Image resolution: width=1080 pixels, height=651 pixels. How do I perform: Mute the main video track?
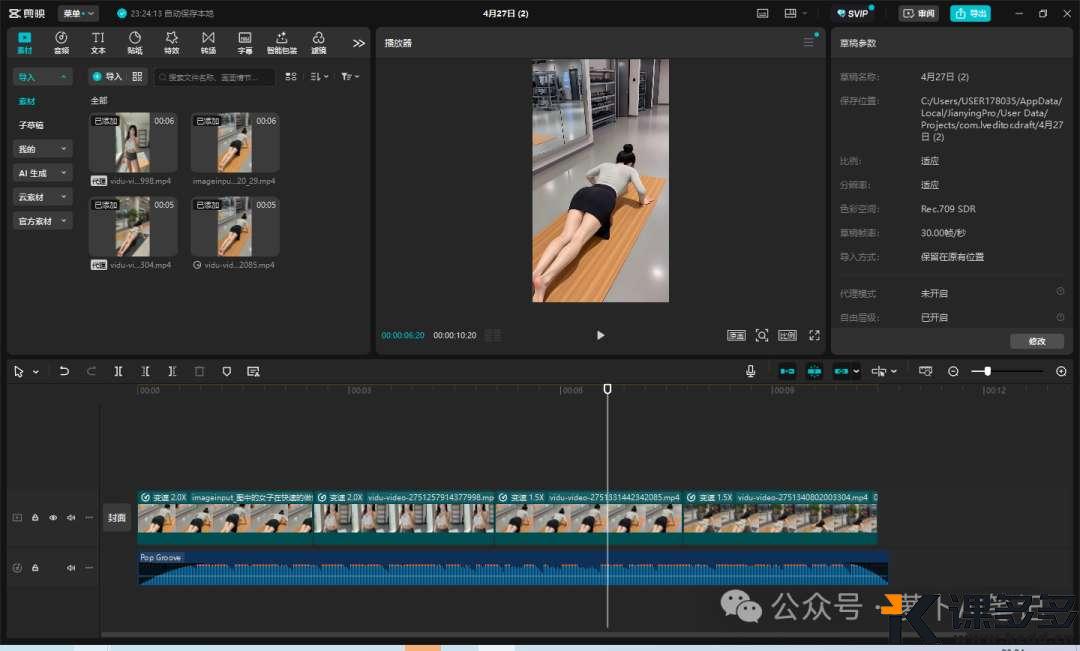(71, 517)
